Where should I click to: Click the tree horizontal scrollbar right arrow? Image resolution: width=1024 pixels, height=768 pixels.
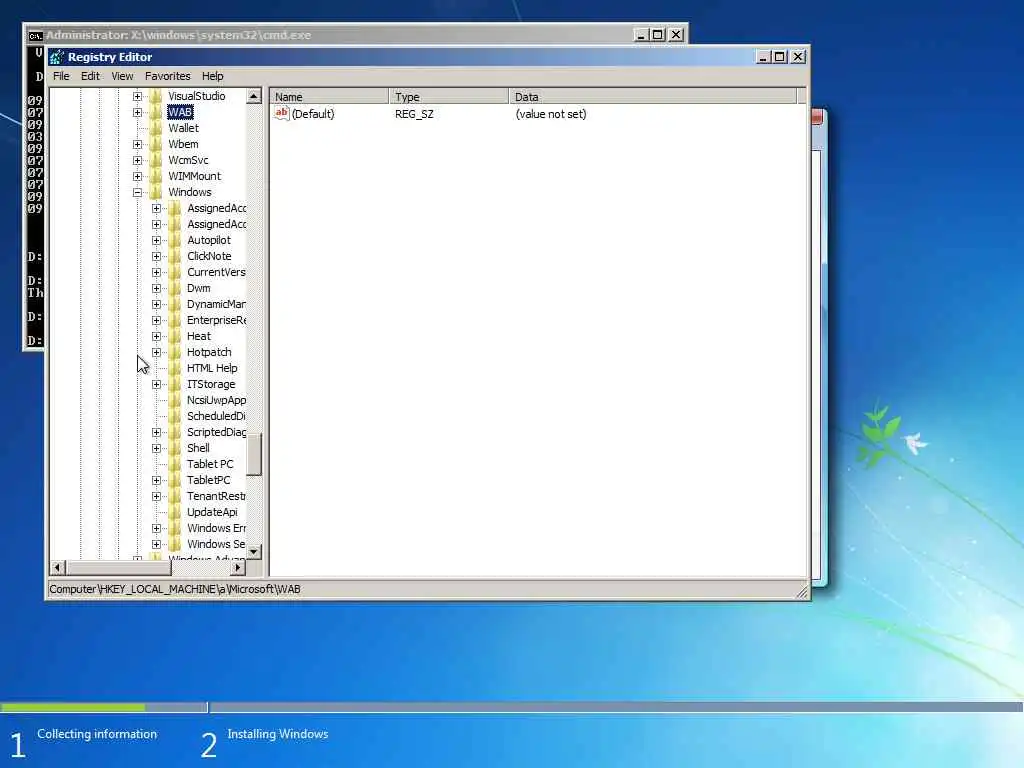click(238, 568)
